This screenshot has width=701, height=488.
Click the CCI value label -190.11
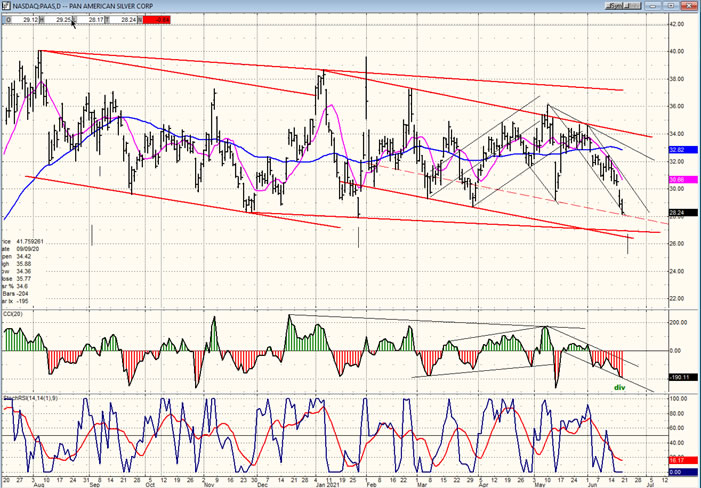(683, 377)
